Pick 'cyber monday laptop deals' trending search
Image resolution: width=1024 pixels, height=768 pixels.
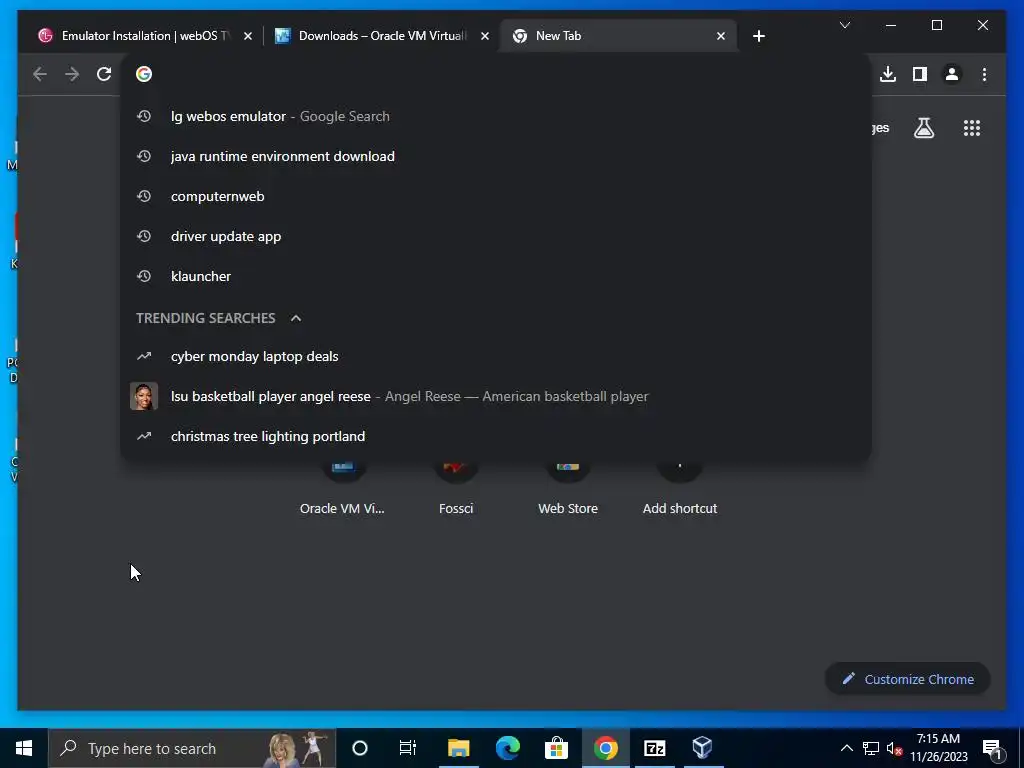point(496,357)
